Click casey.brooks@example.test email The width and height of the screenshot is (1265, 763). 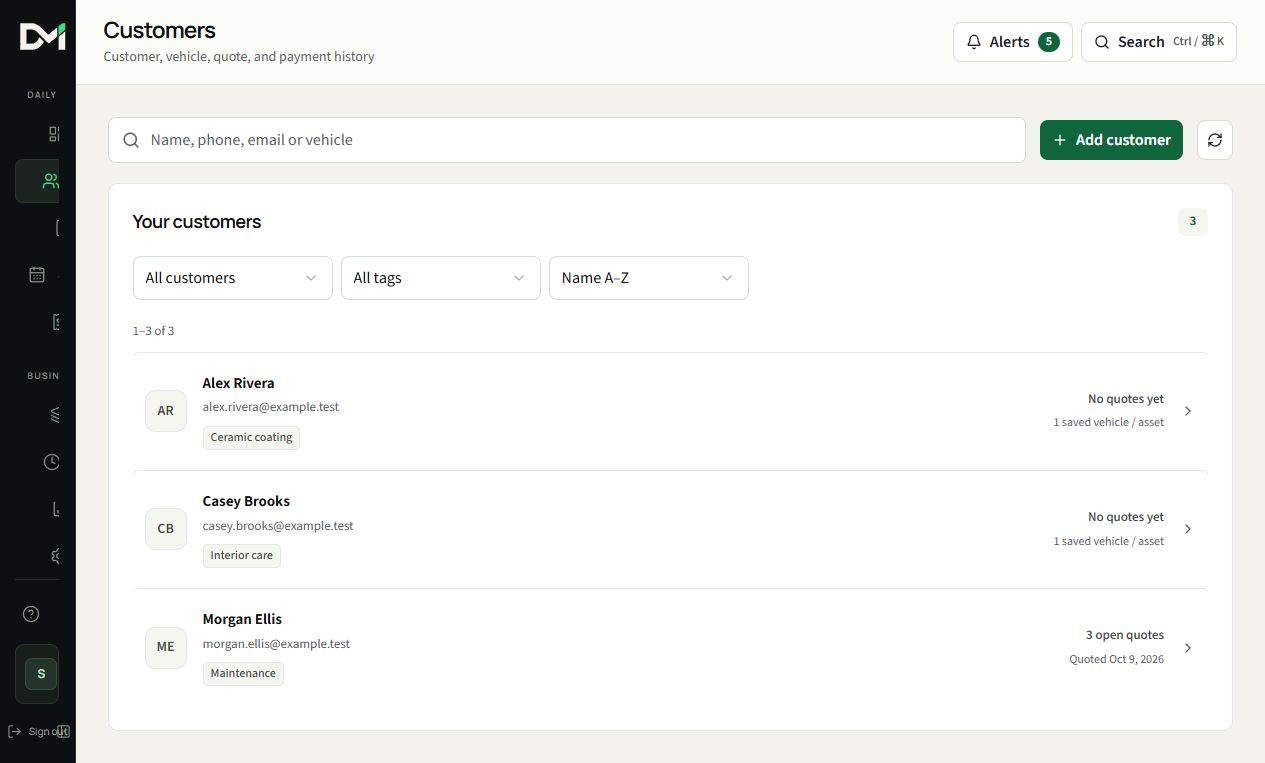(x=278, y=526)
